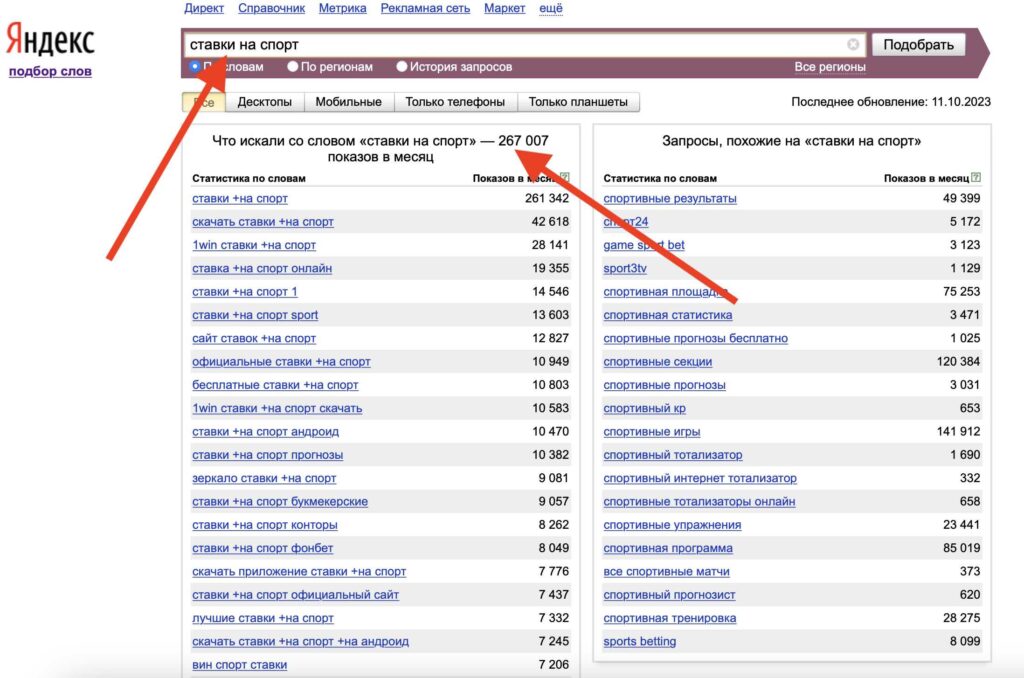Image resolution: width=1024 pixels, height=678 pixels.
Task: Open the ставки +на спорт sport query
Action: click(x=255, y=315)
